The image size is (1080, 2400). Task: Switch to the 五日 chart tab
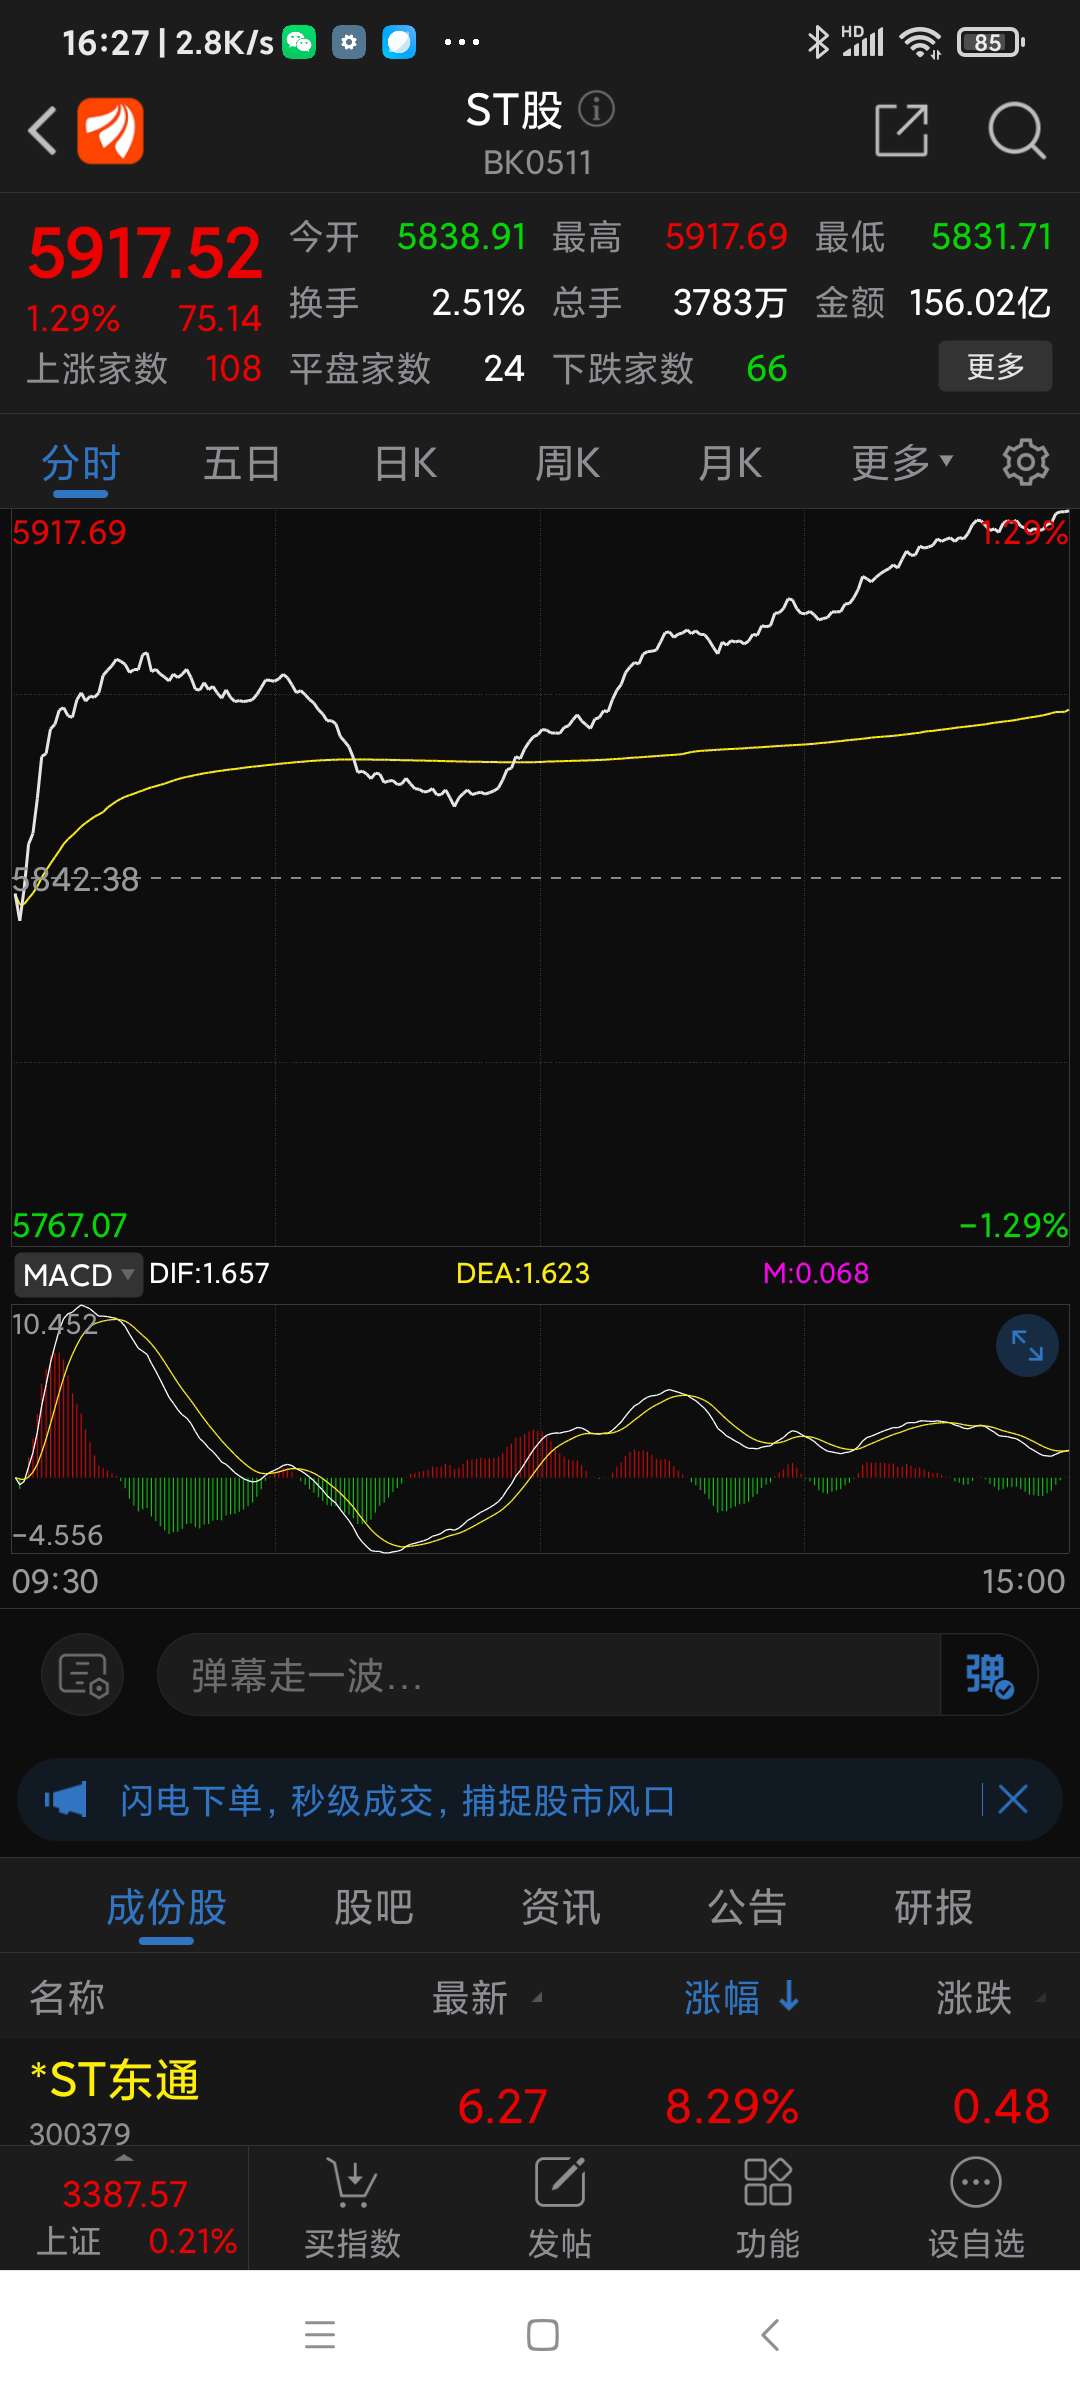click(x=242, y=463)
